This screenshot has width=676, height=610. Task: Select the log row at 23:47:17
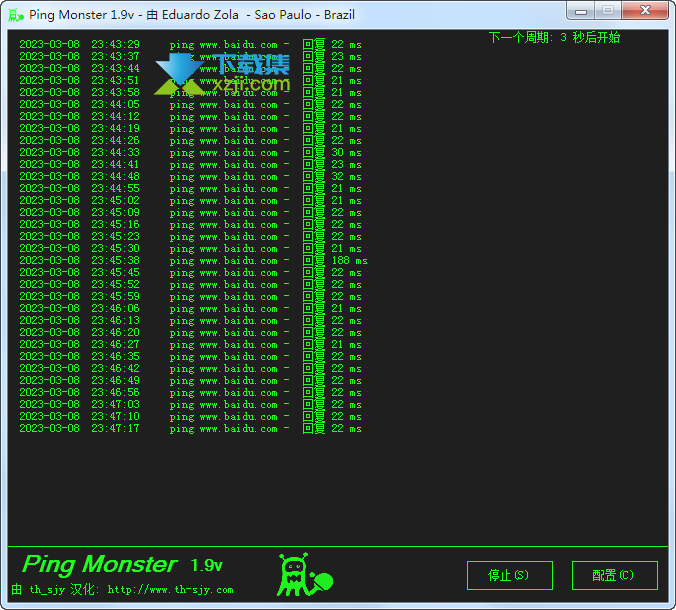coord(190,429)
